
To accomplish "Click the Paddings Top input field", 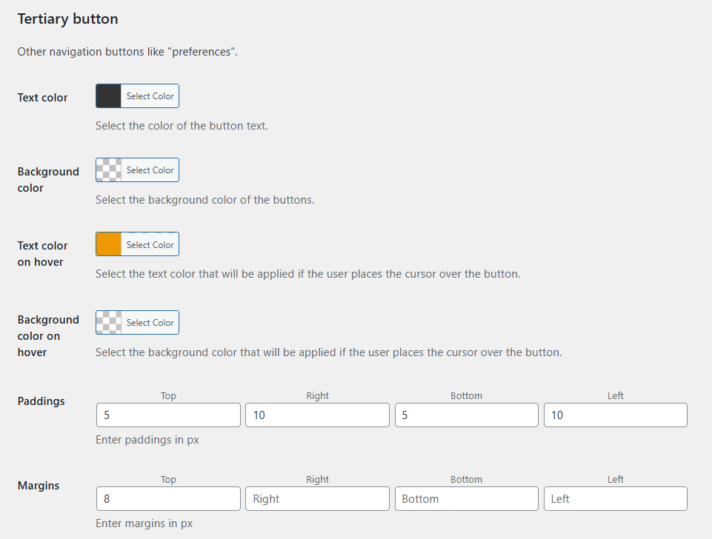I will (x=168, y=415).
